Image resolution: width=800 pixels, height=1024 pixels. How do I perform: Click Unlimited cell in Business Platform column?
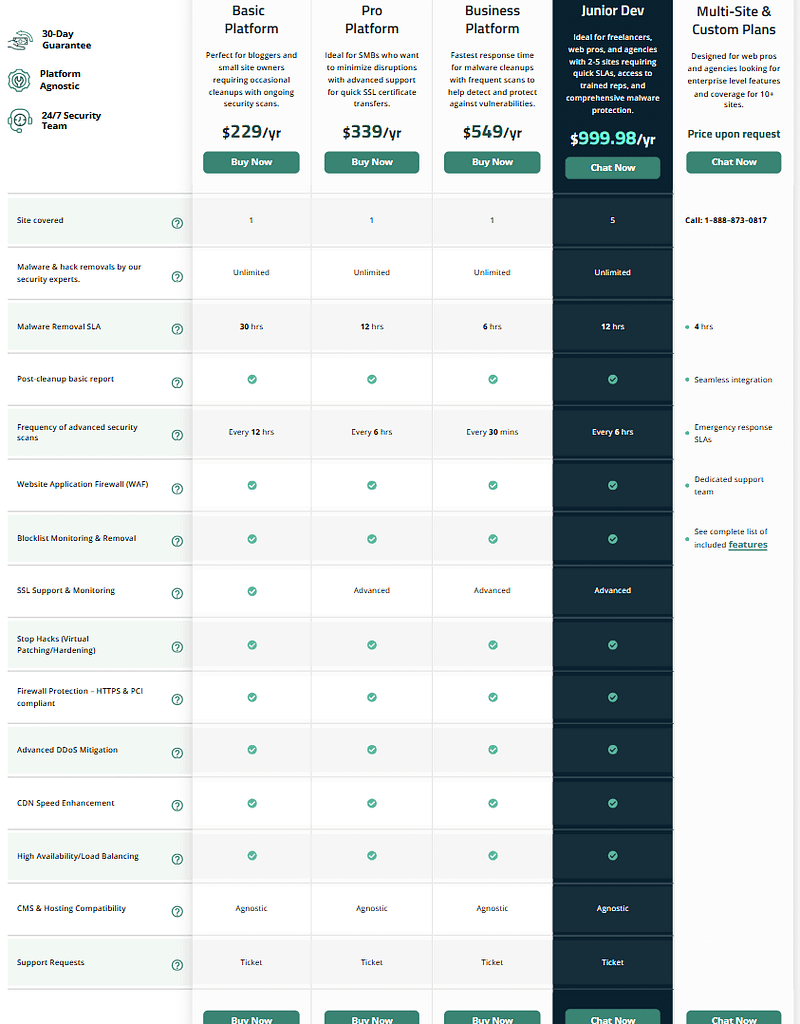coord(492,272)
